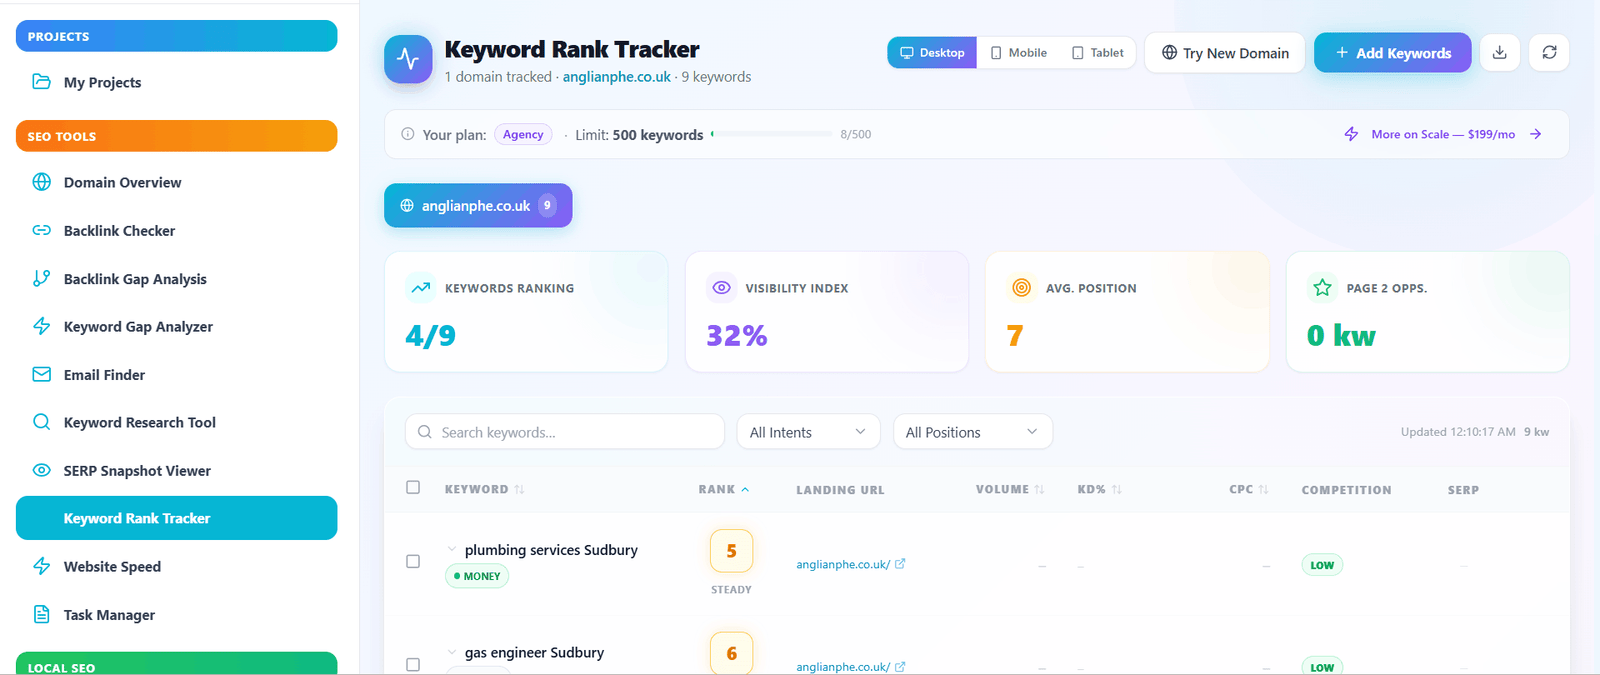Open the All Intents dropdown

(808, 432)
